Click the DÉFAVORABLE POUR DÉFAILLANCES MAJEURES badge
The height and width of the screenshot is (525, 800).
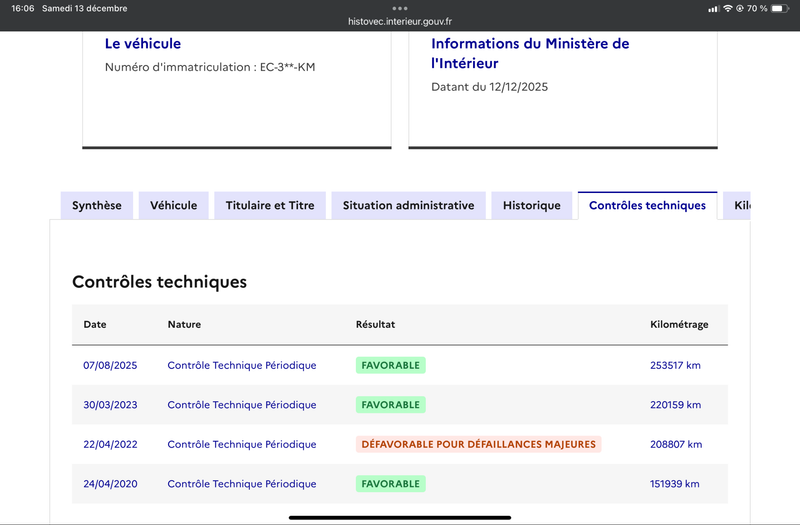tap(478, 444)
